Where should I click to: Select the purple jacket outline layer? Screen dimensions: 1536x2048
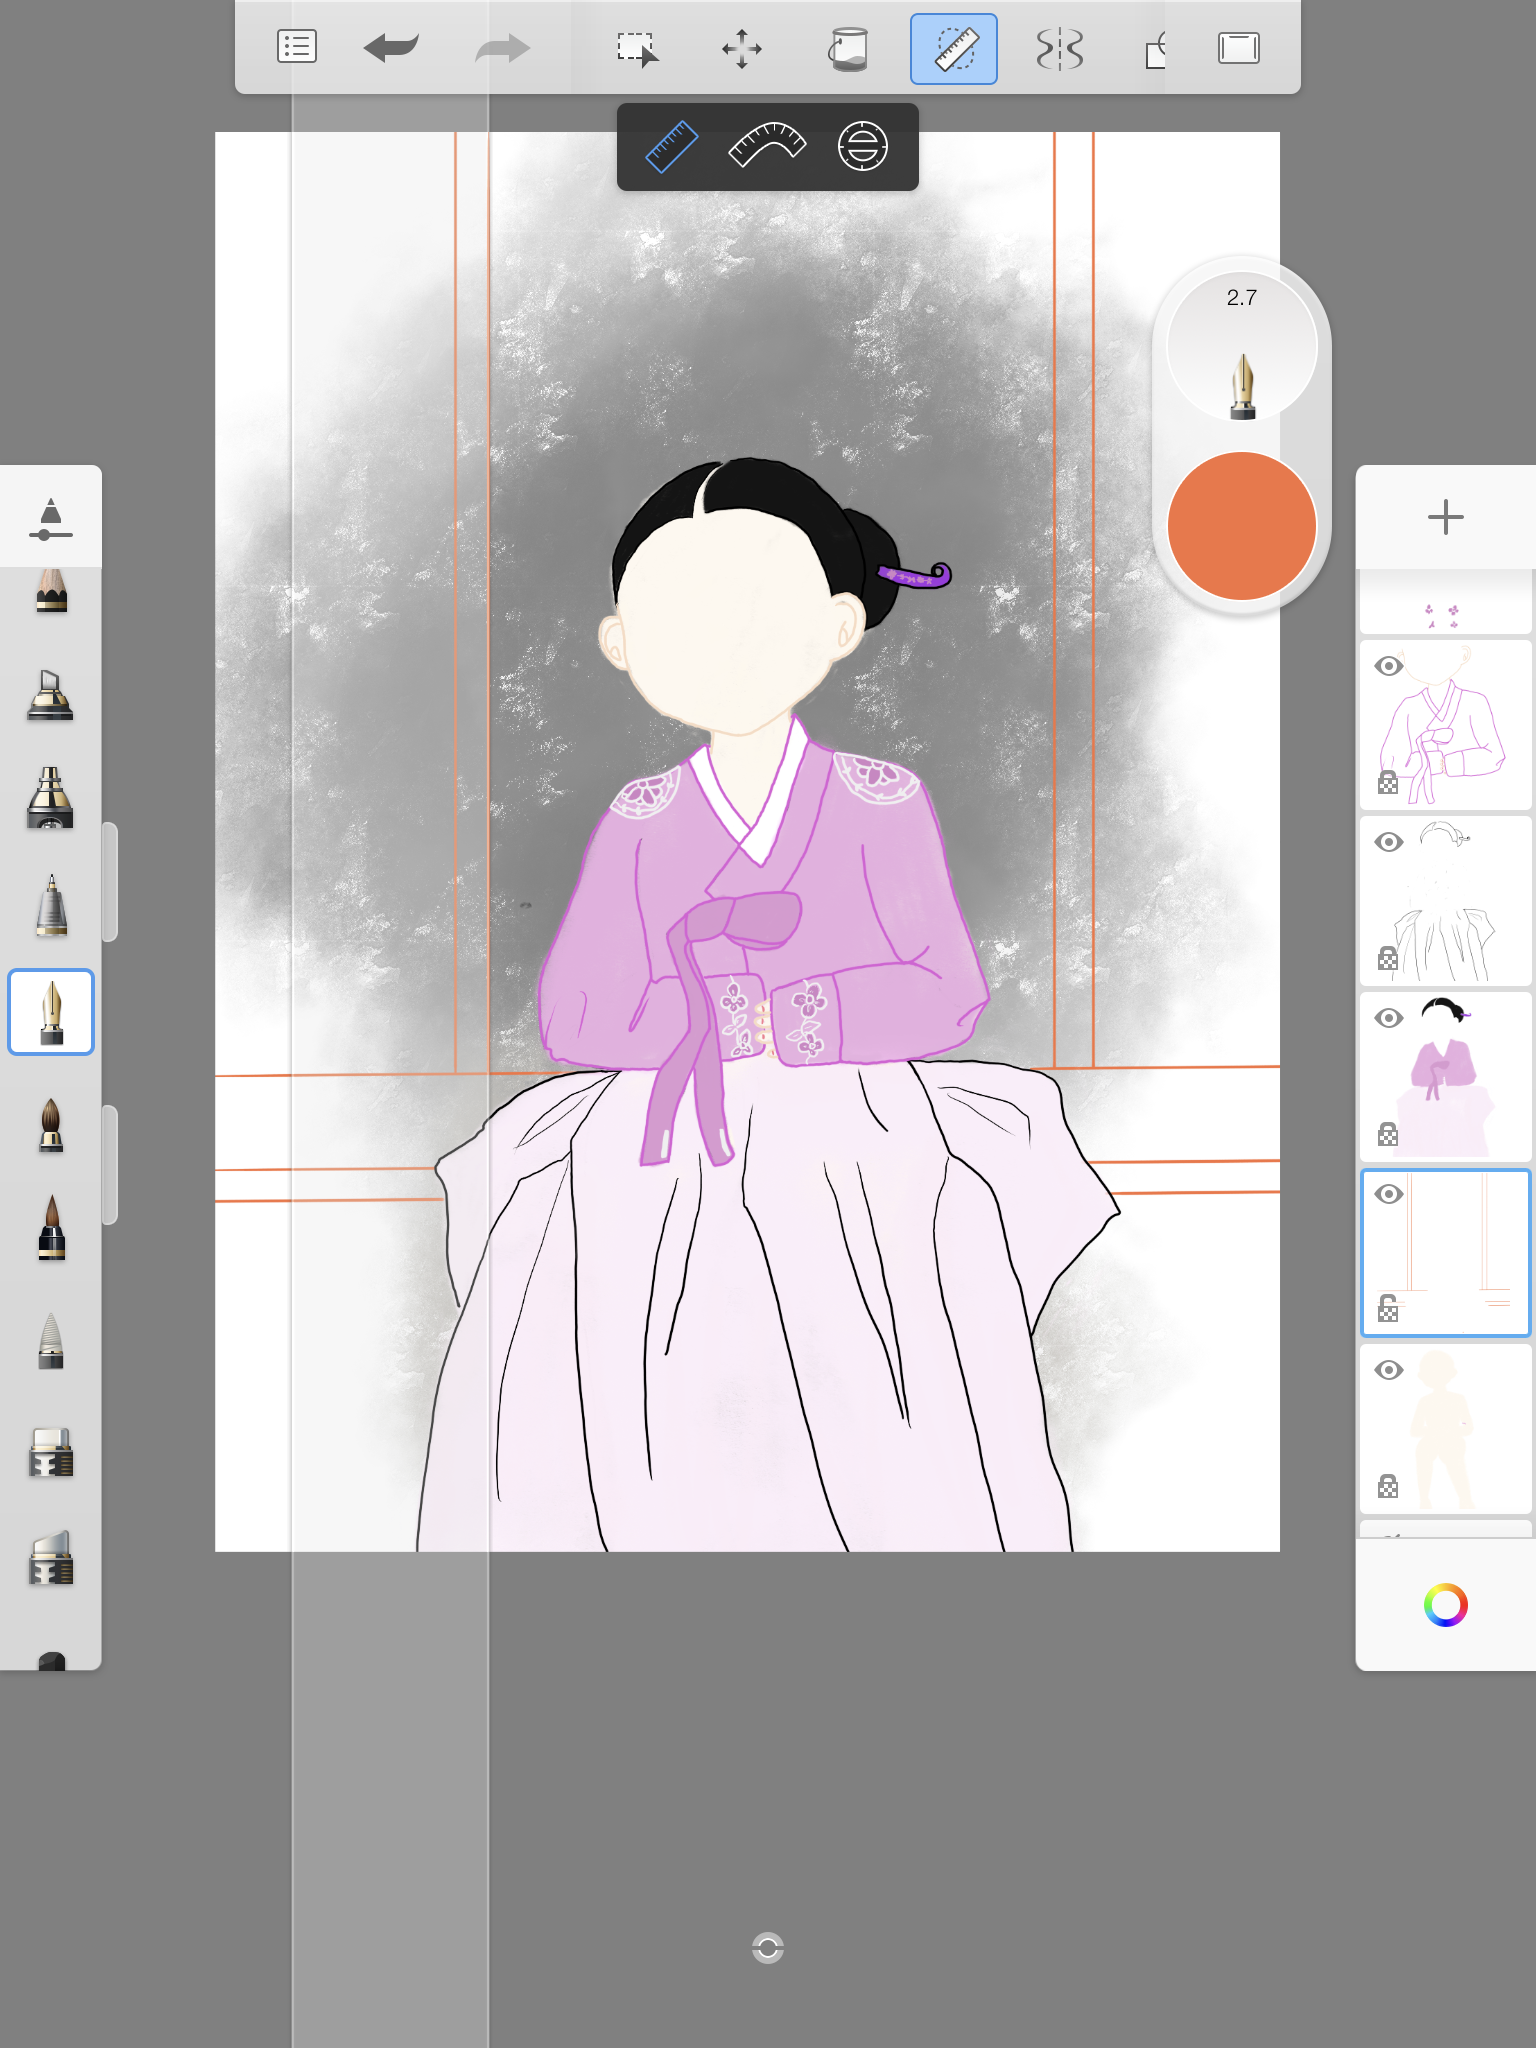(1446, 725)
